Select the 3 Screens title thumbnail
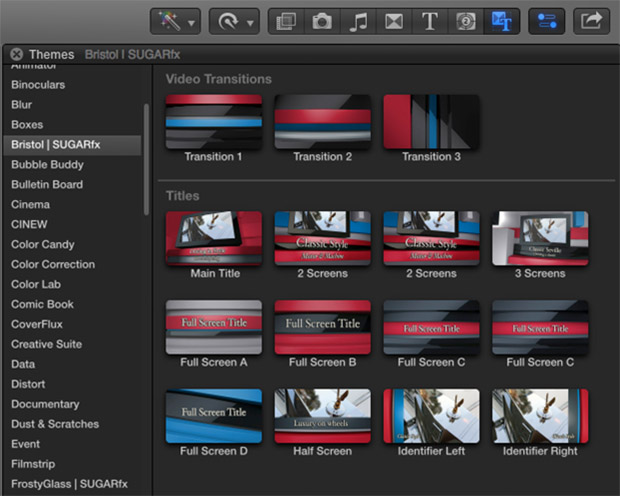620x496 pixels. click(x=540, y=238)
